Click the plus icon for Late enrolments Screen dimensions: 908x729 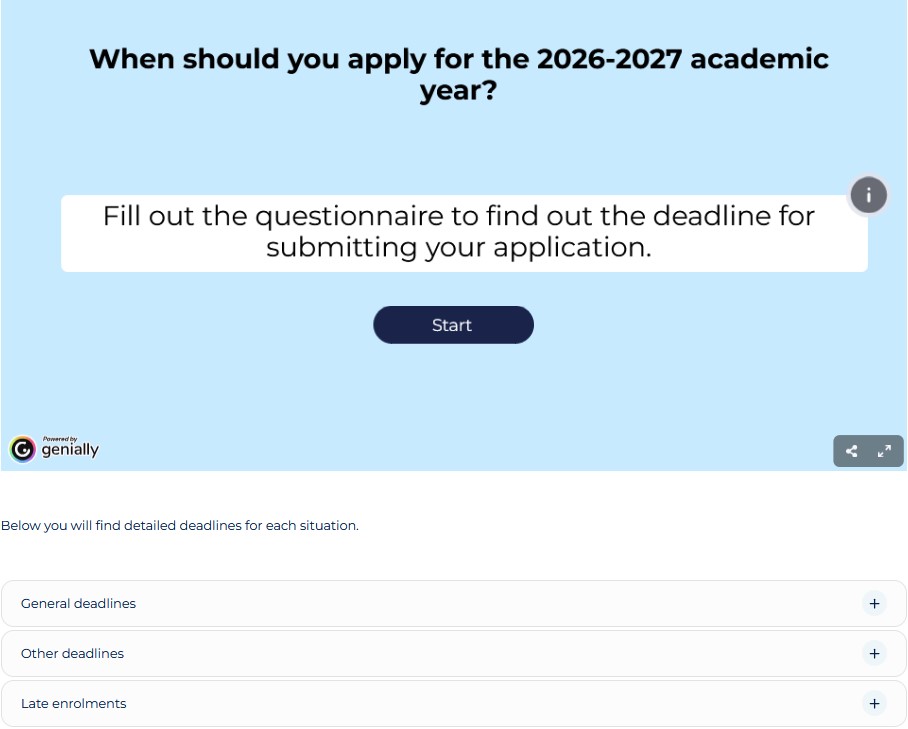(x=874, y=703)
